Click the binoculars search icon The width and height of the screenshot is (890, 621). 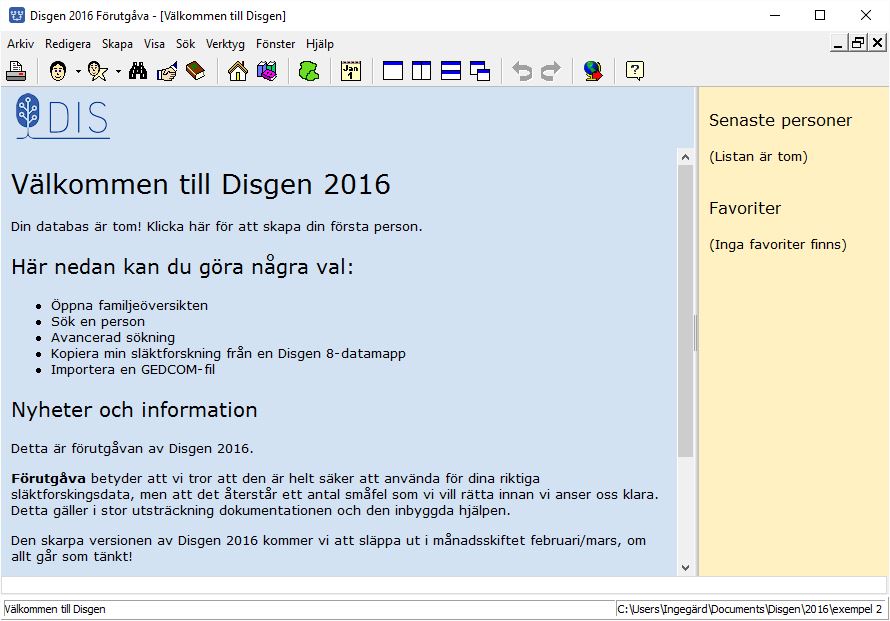[x=138, y=71]
